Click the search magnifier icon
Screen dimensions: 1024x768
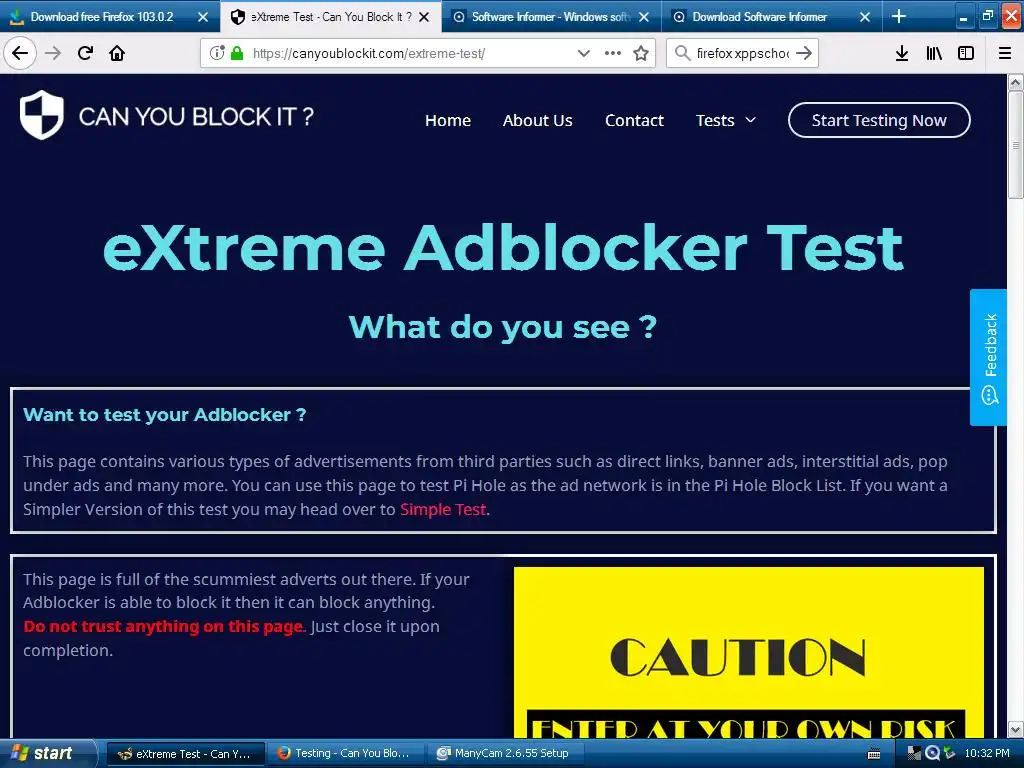coord(682,53)
